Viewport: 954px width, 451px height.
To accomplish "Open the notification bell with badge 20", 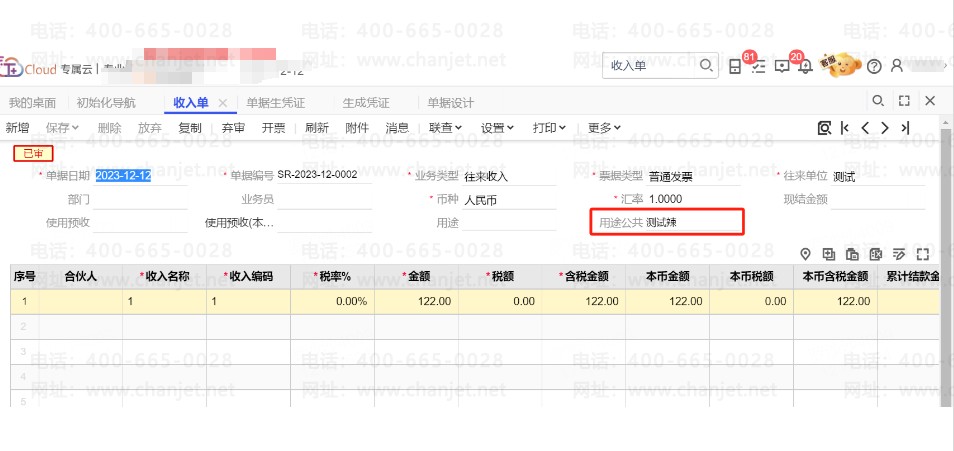I will (806, 66).
